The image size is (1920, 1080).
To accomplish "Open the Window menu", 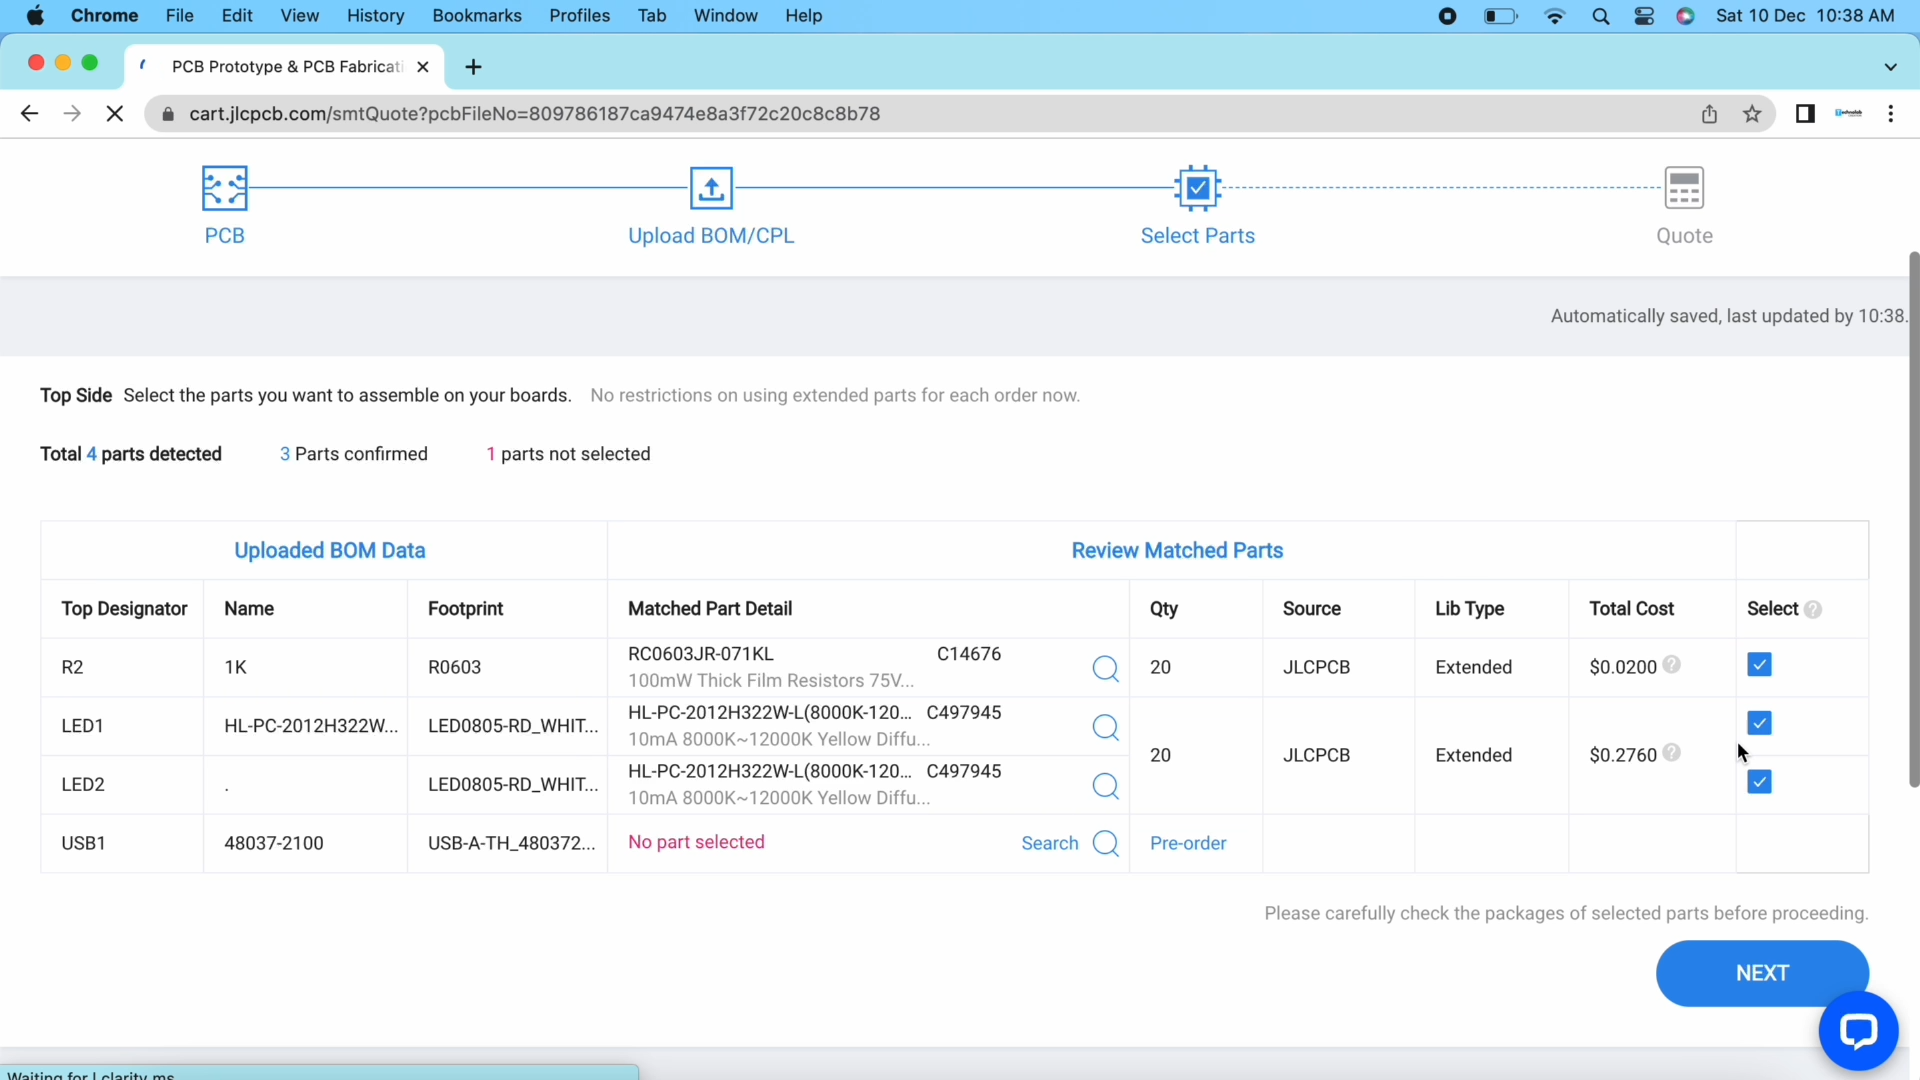I will 726,16.
